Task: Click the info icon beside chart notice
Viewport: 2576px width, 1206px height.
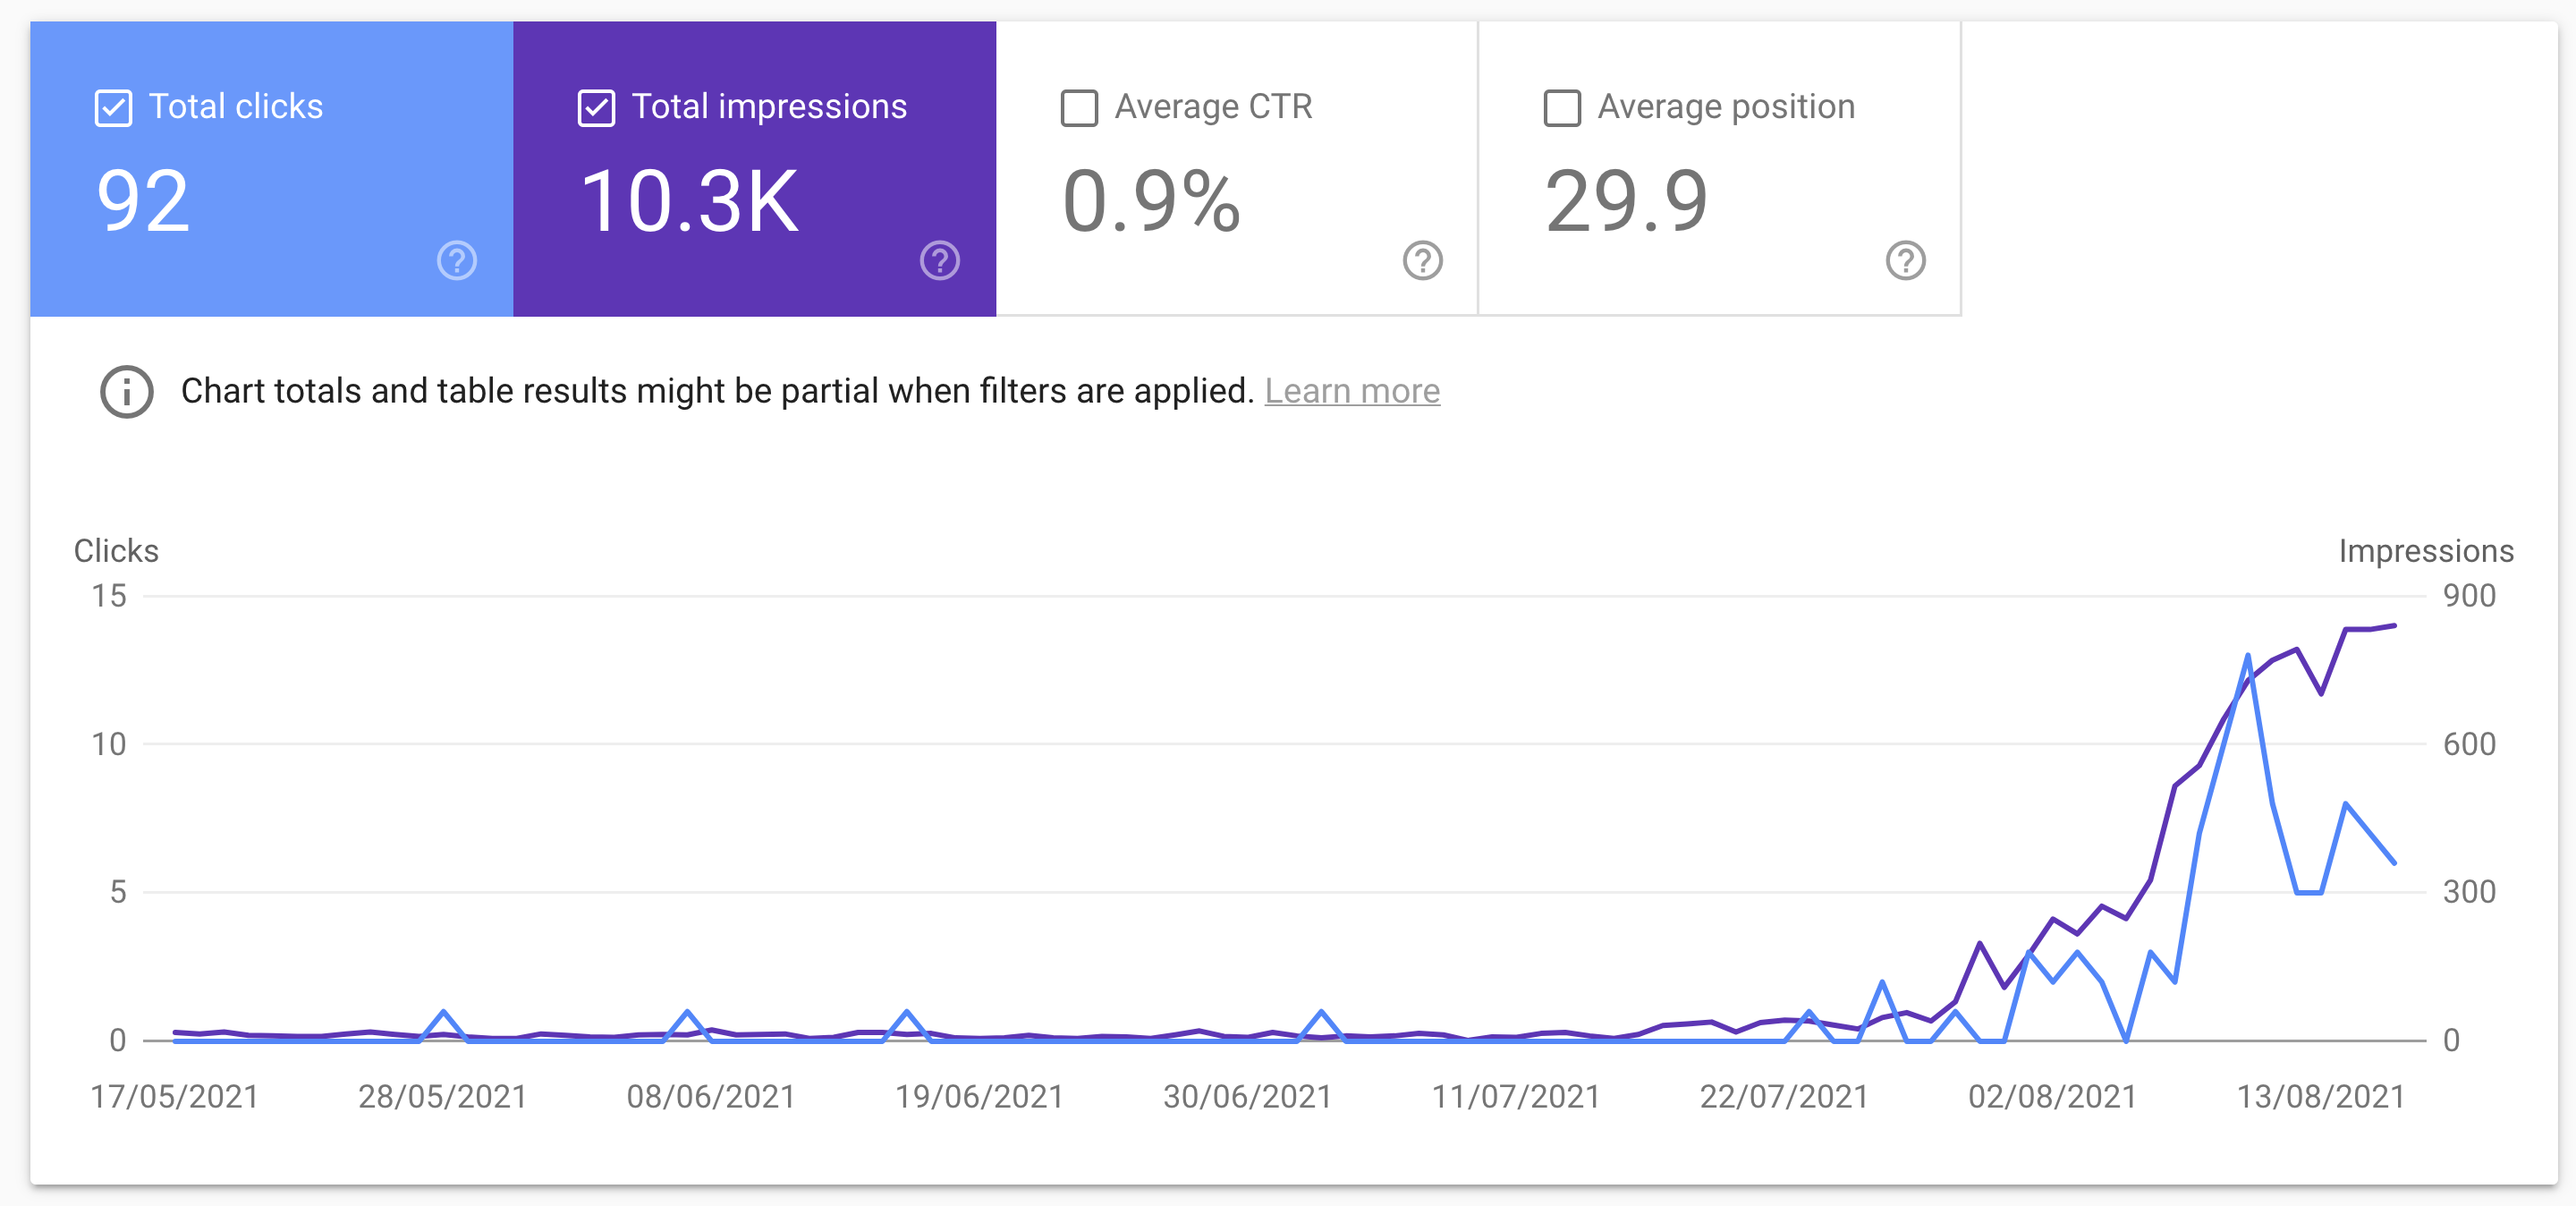Action: (x=127, y=391)
